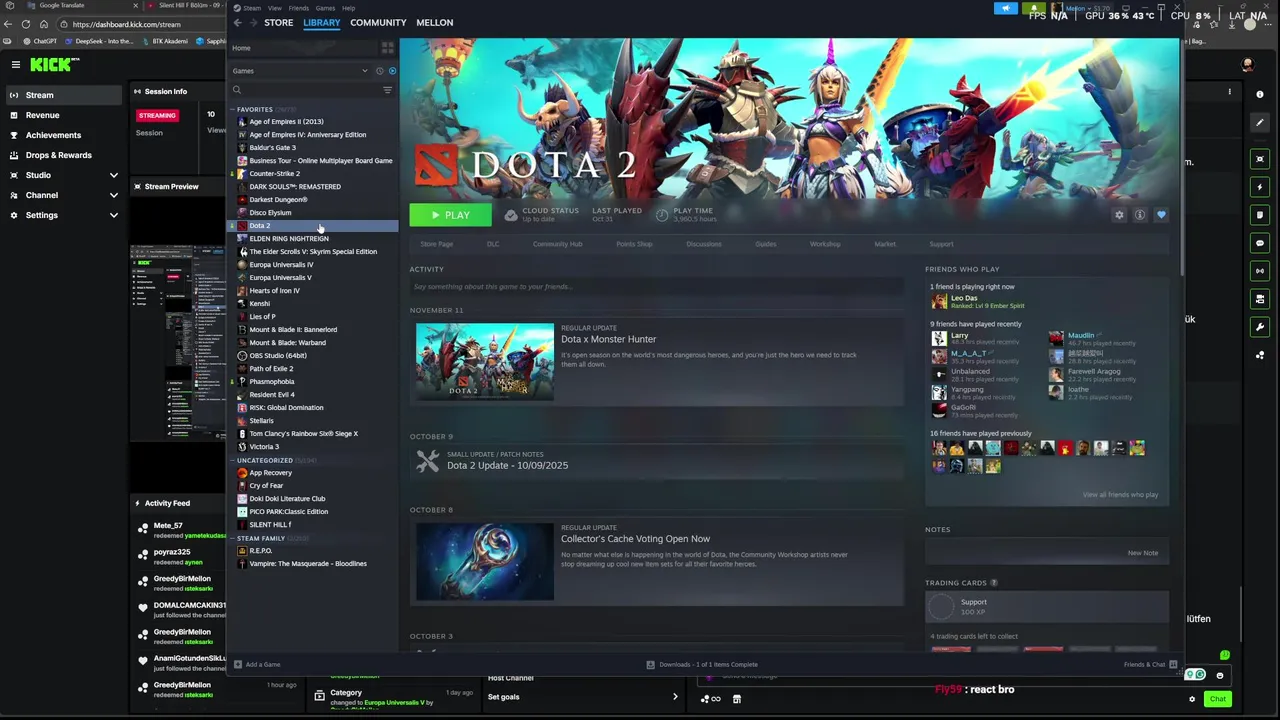Open Dota 2 Workshop link
This screenshot has width=1280, height=720.
(825, 244)
